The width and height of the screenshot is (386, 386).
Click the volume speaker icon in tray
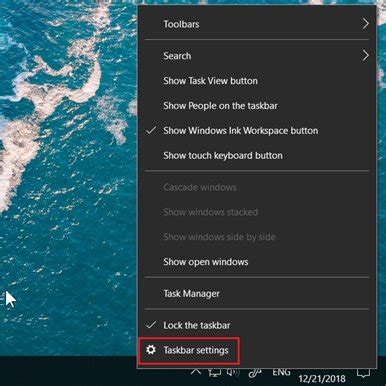point(233,372)
